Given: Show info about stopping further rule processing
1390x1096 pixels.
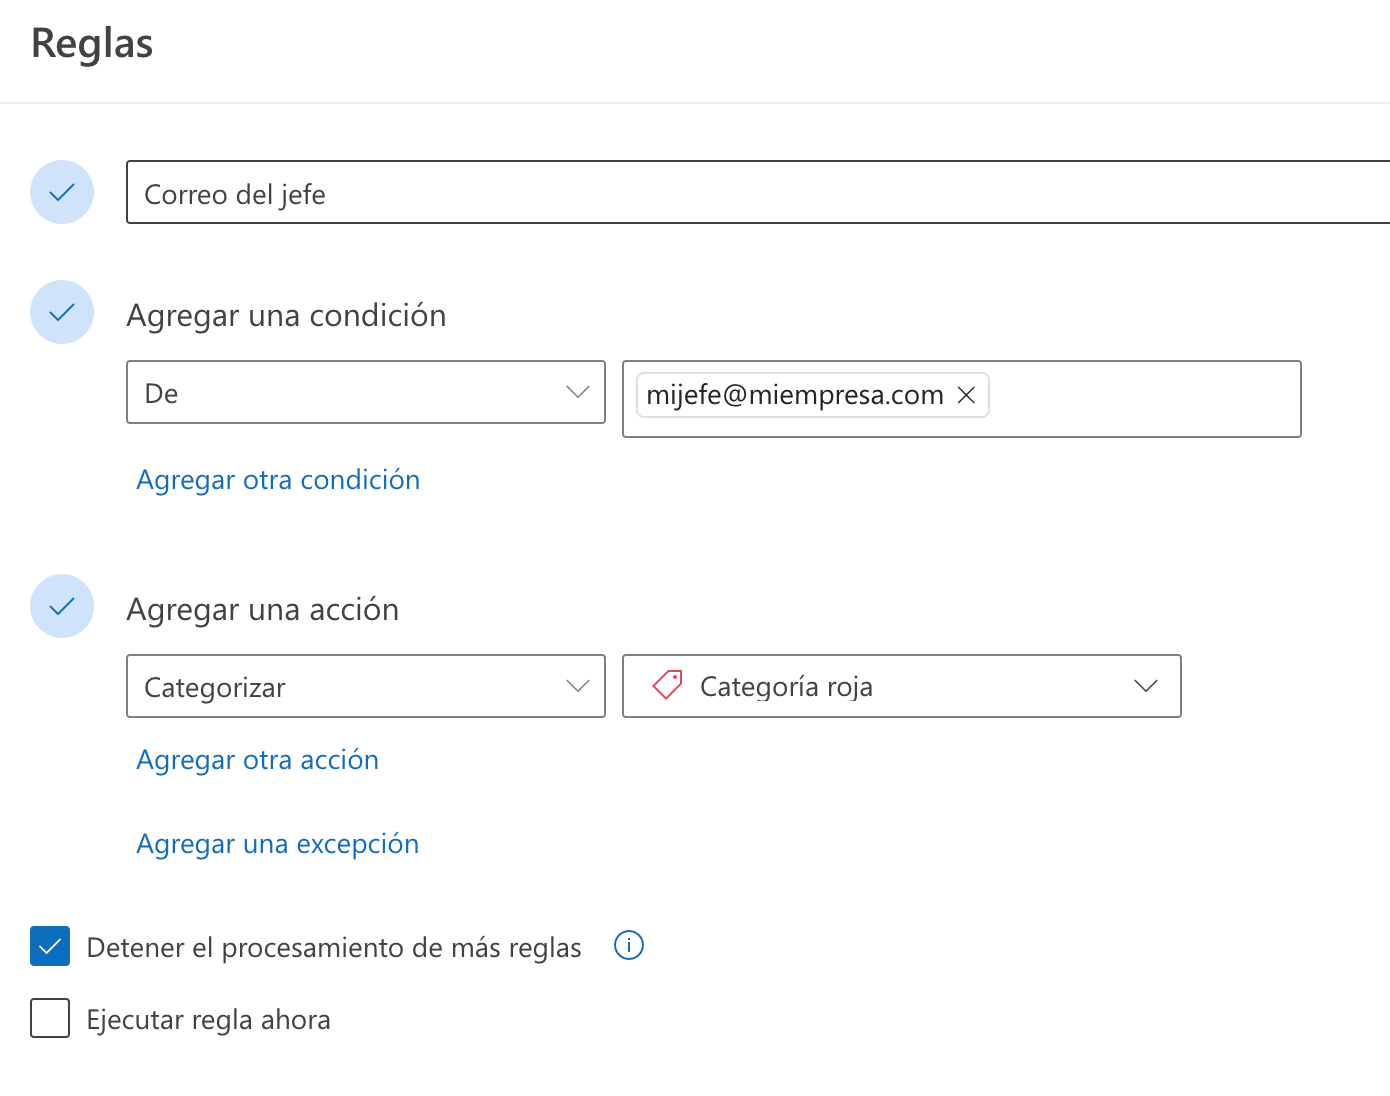Looking at the screenshot, I should (628, 945).
